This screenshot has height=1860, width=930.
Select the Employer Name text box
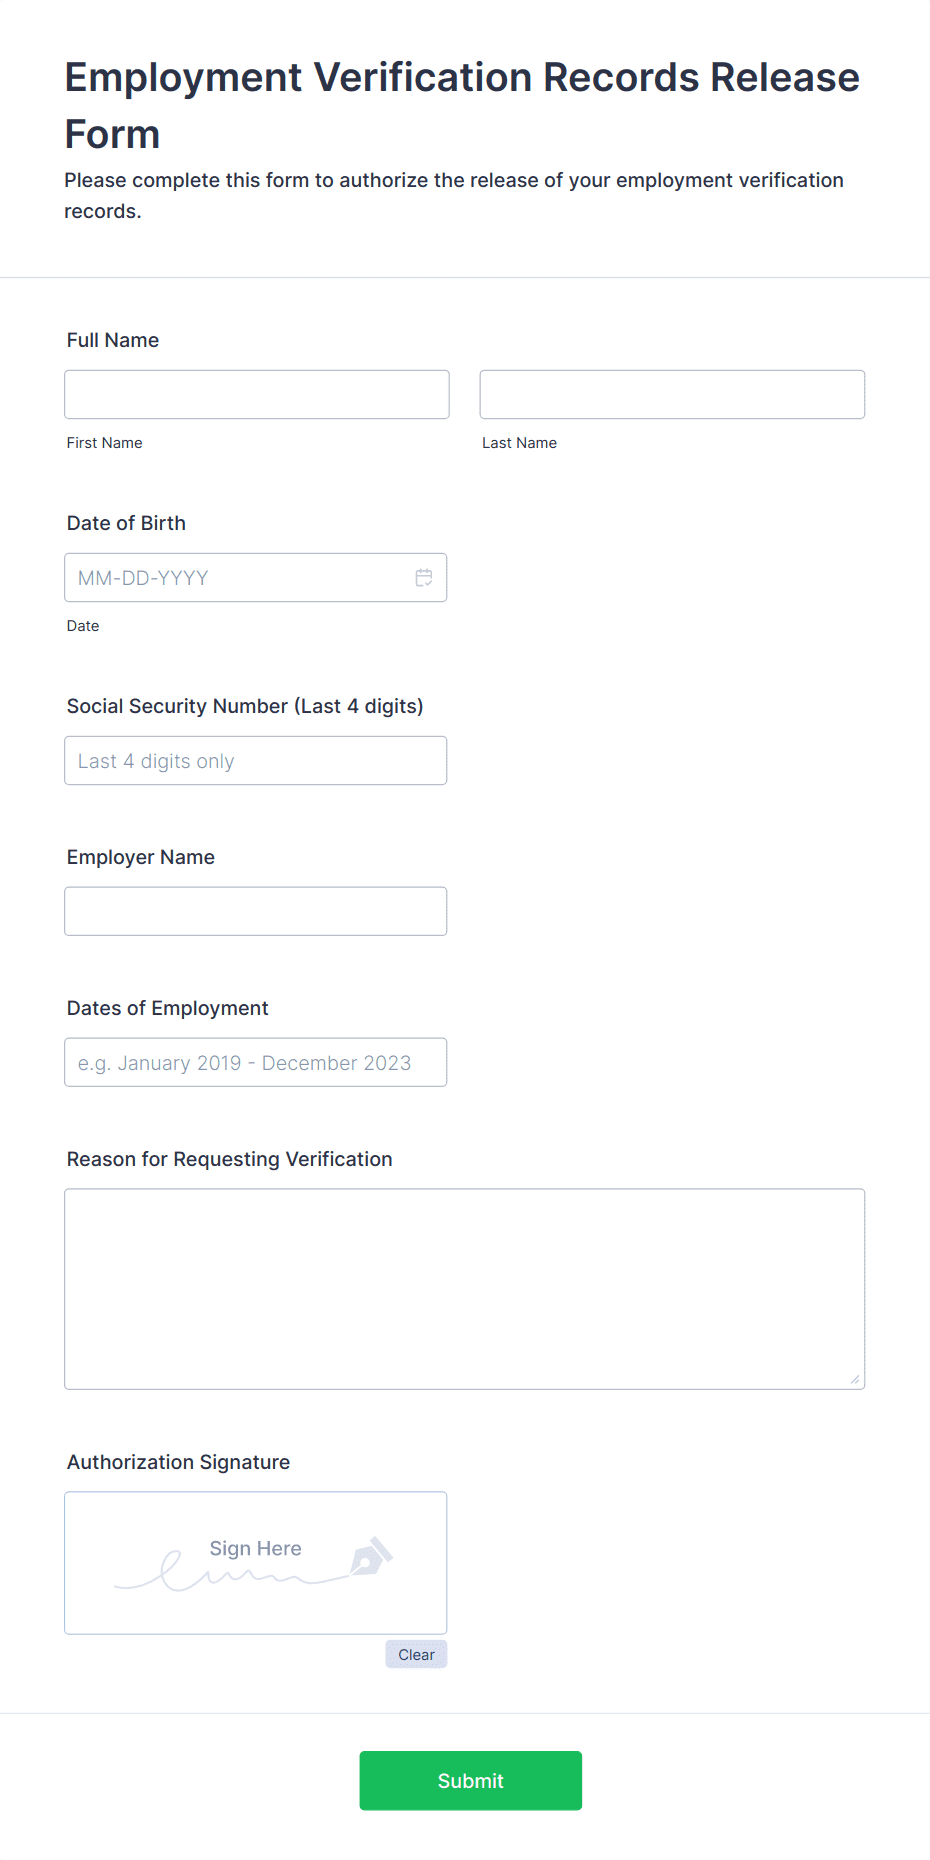coord(256,912)
